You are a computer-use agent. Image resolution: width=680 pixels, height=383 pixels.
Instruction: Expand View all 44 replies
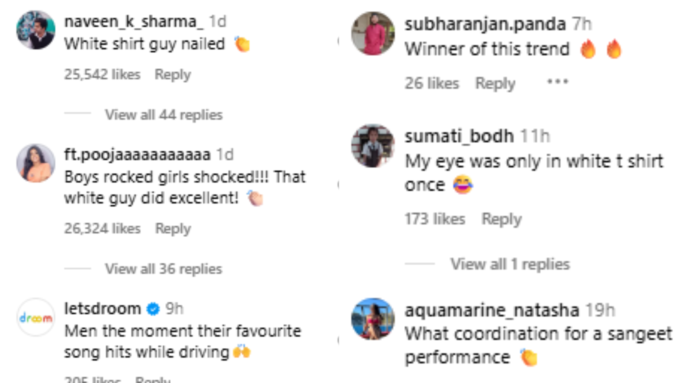coord(163,115)
